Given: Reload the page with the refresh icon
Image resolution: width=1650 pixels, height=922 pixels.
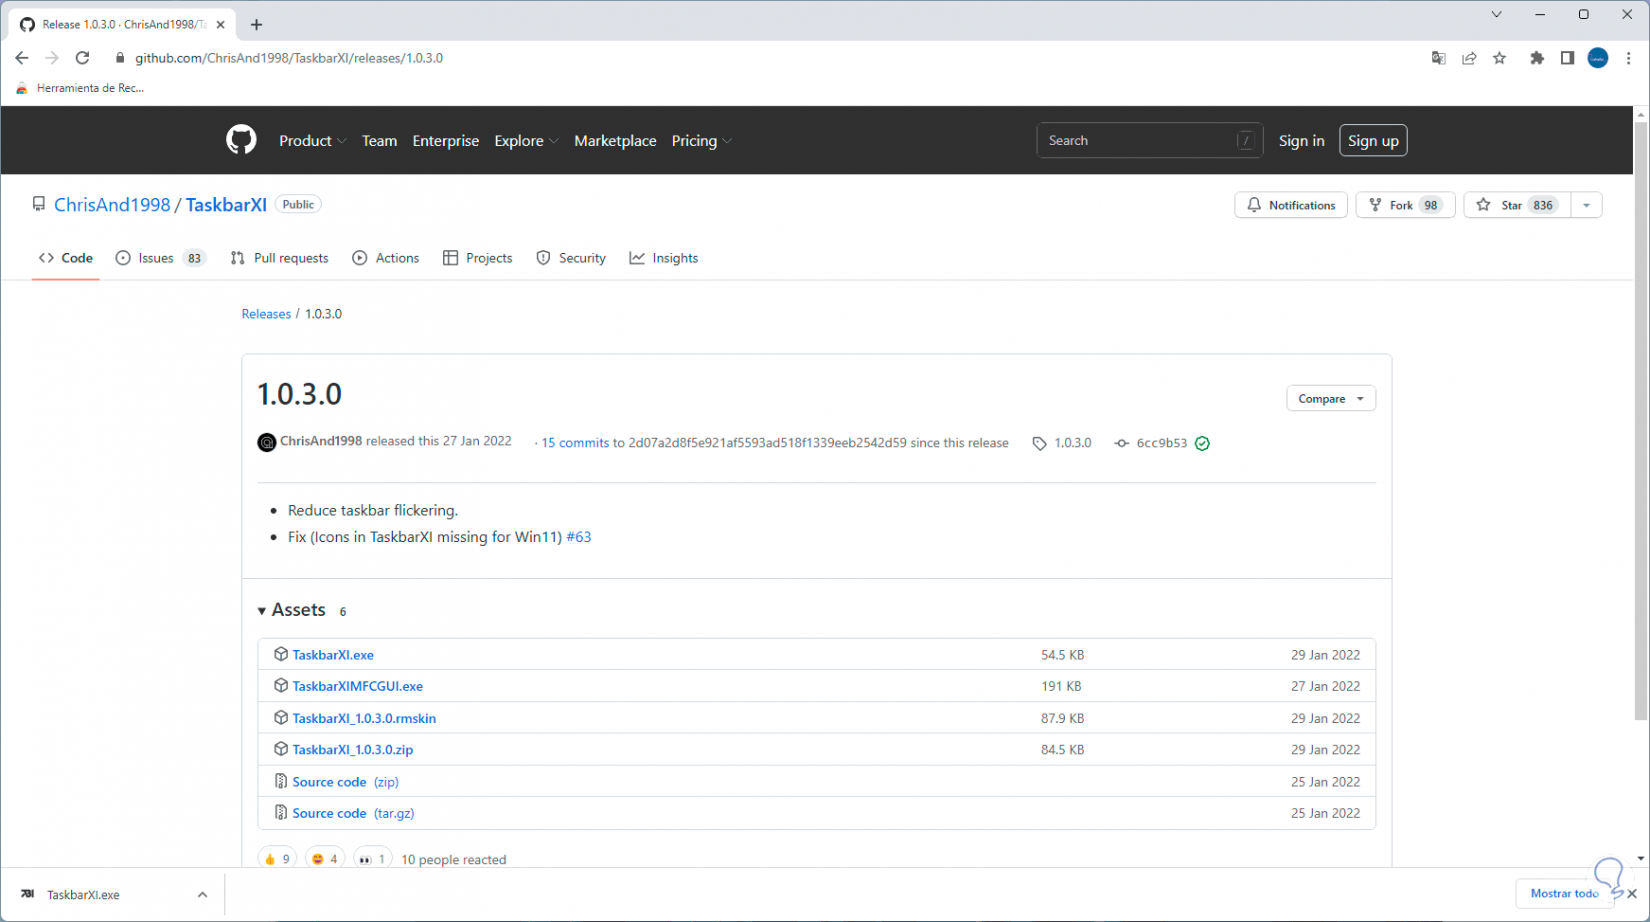Looking at the screenshot, I should pos(83,58).
